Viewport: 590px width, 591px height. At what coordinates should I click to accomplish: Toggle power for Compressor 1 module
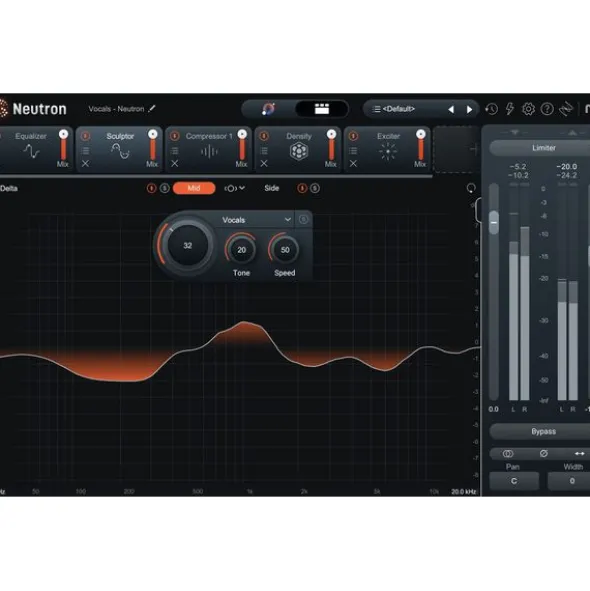[x=175, y=136]
